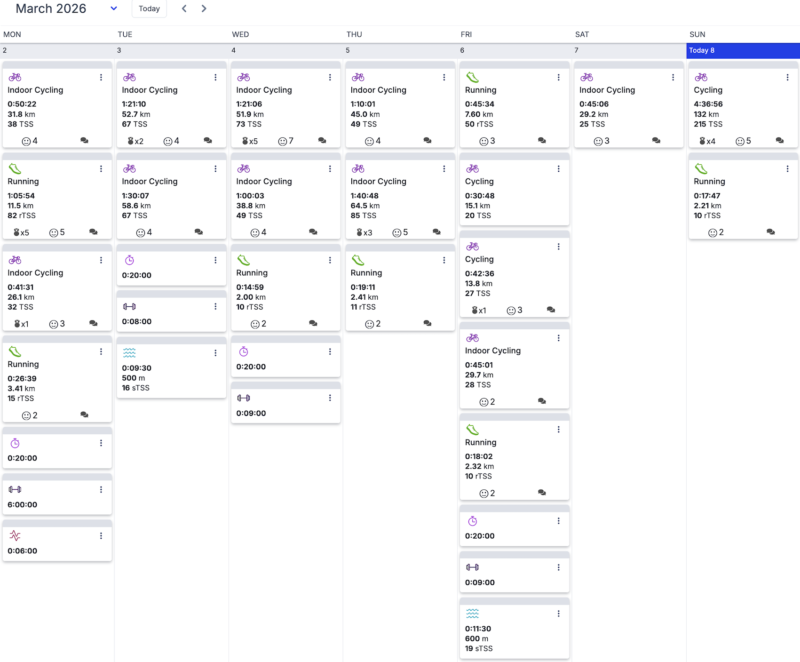The height and width of the screenshot is (662, 800).
Task: Click the swim icon on Tuesday's 500 m card
Action: [x=129, y=353]
